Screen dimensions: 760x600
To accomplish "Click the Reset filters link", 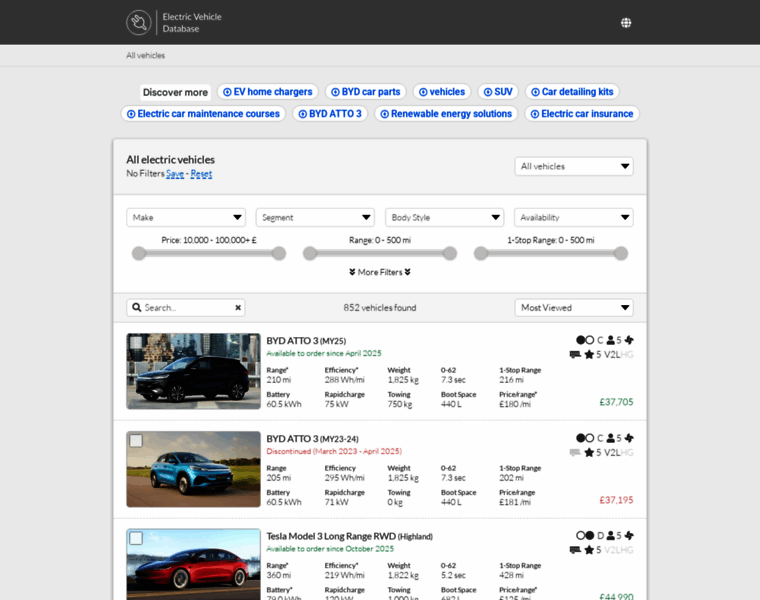I will point(201,174).
